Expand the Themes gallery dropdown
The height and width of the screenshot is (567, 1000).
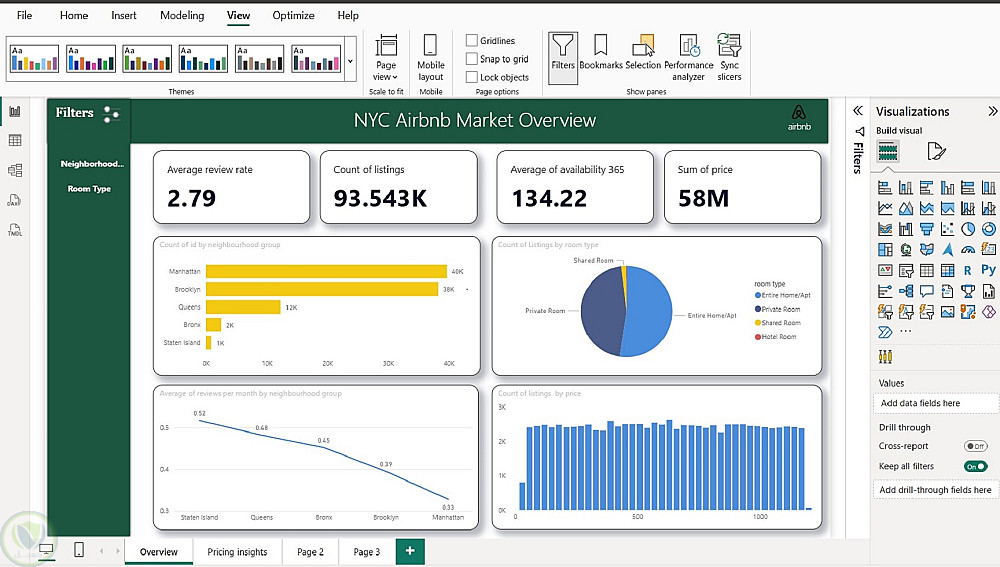tap(350, 61)
